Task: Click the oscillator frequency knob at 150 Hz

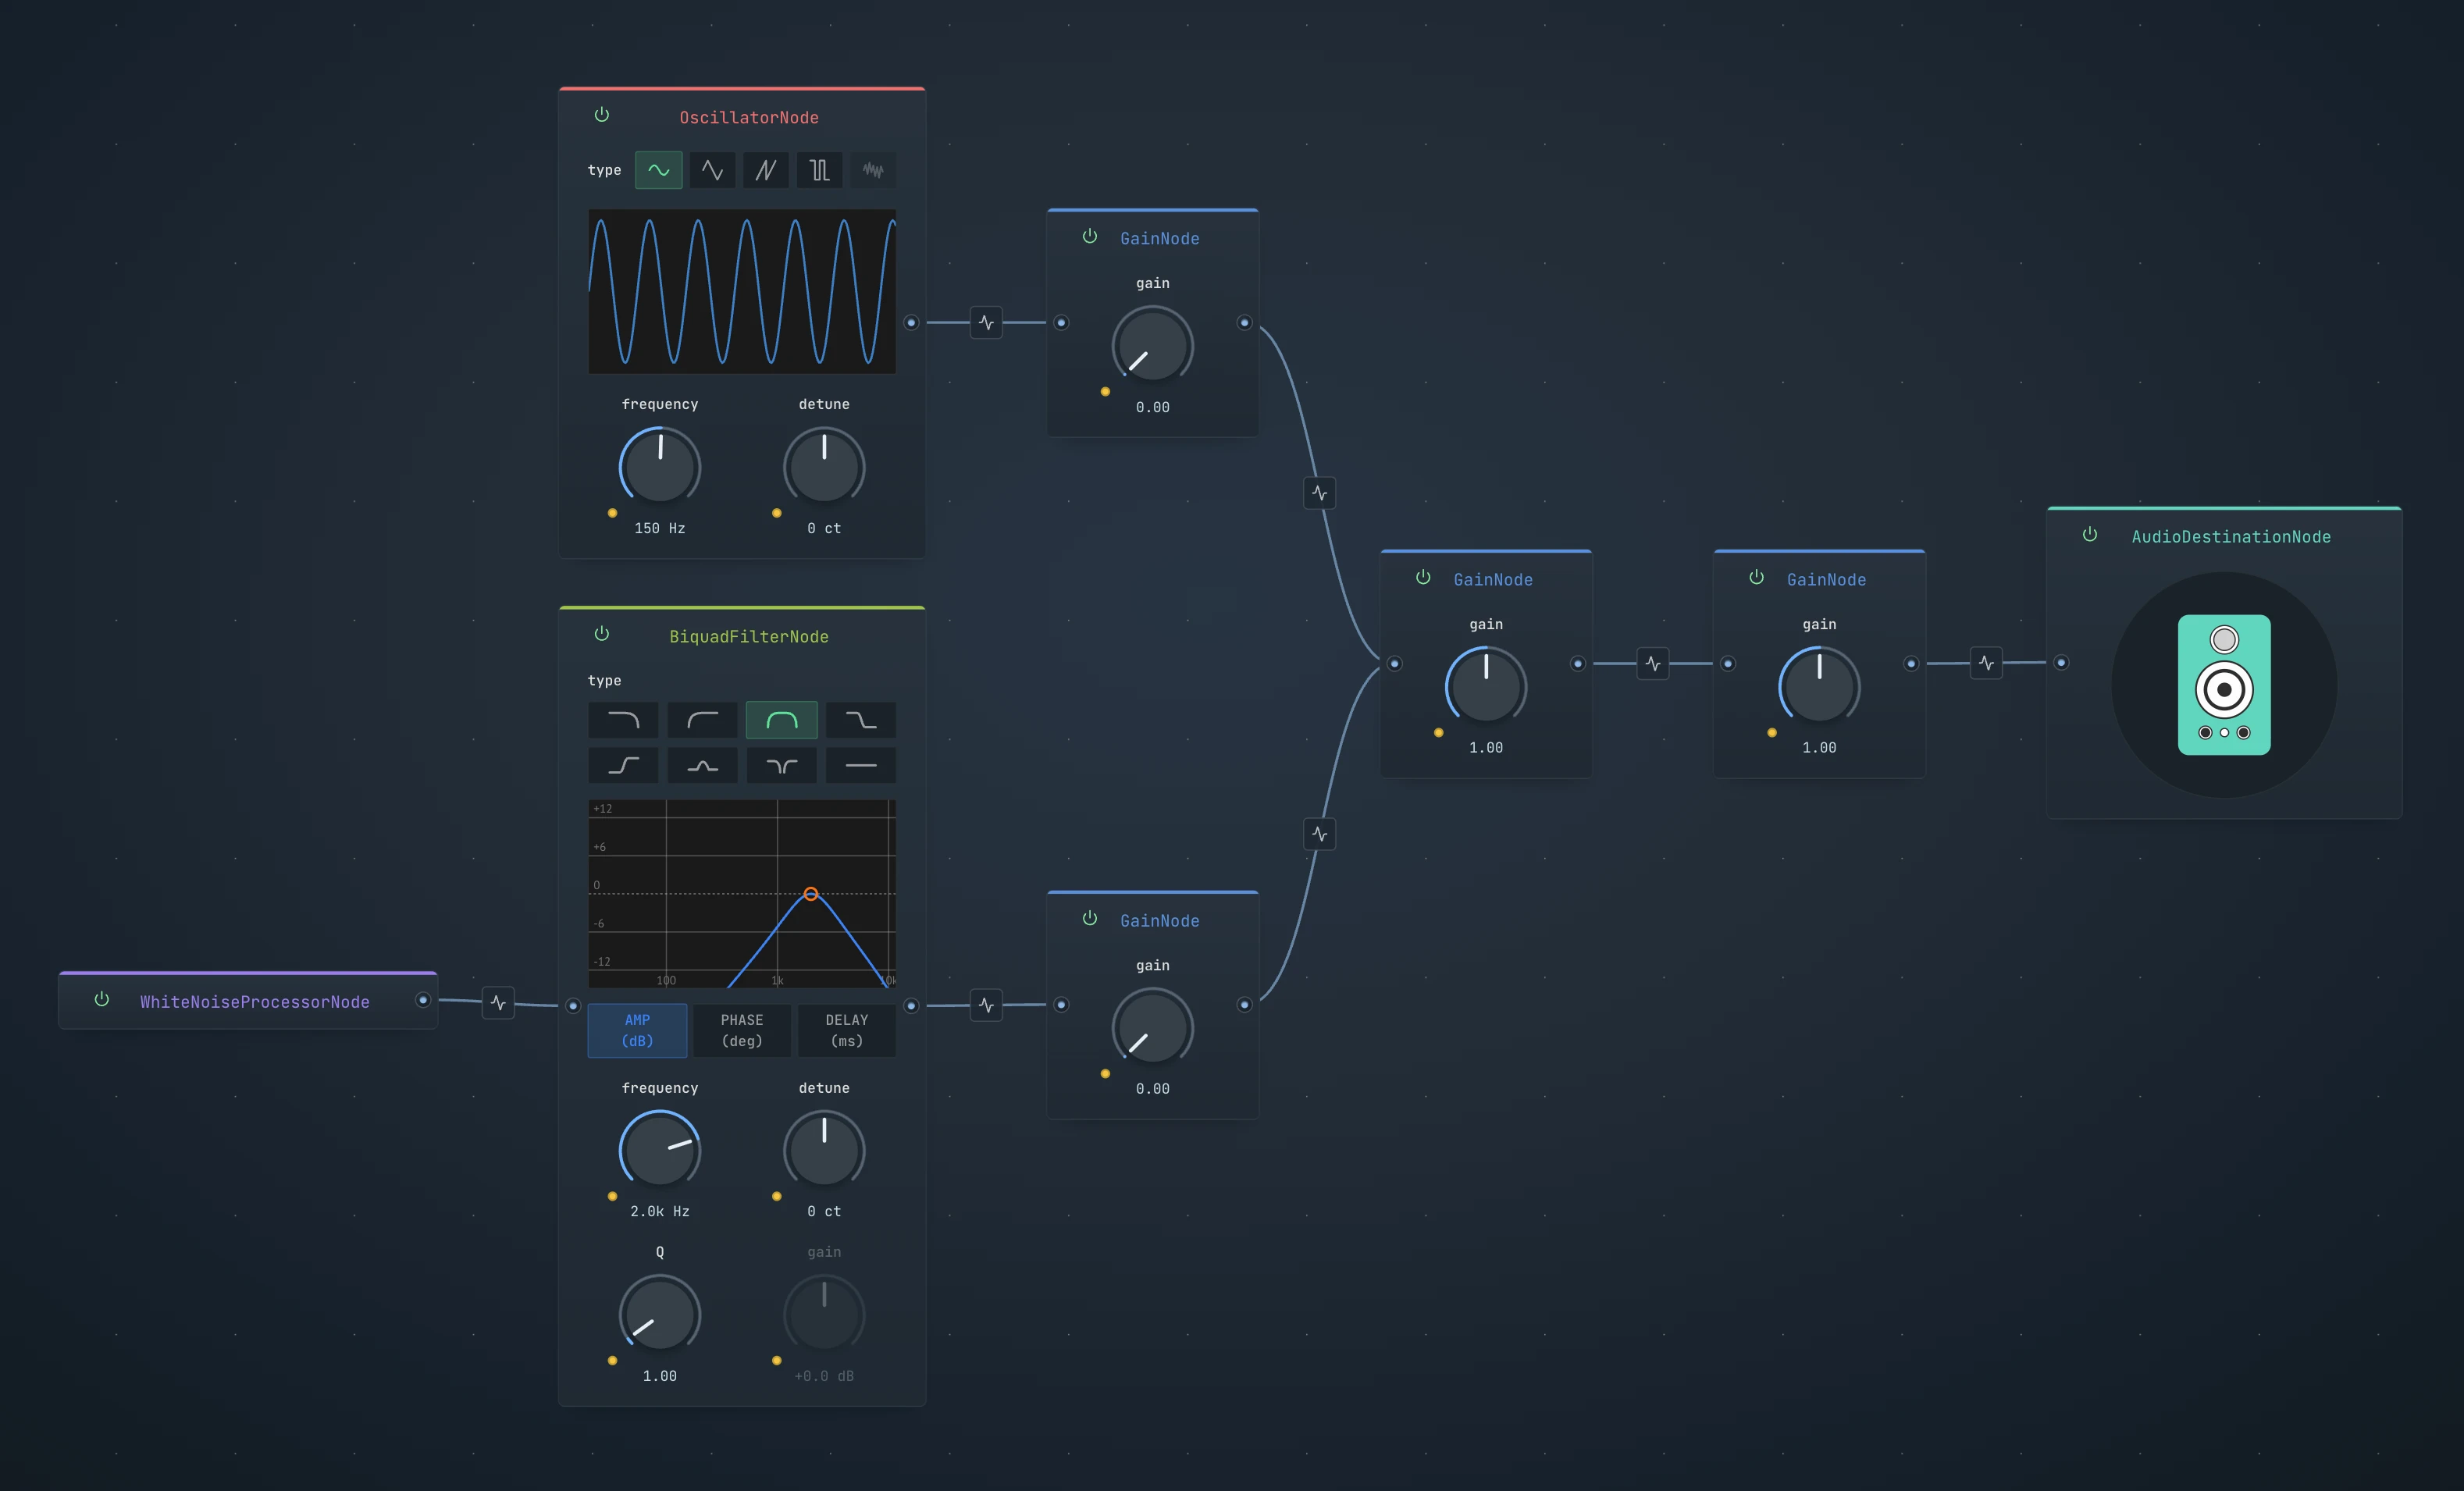Action: [x=660, y=467]
